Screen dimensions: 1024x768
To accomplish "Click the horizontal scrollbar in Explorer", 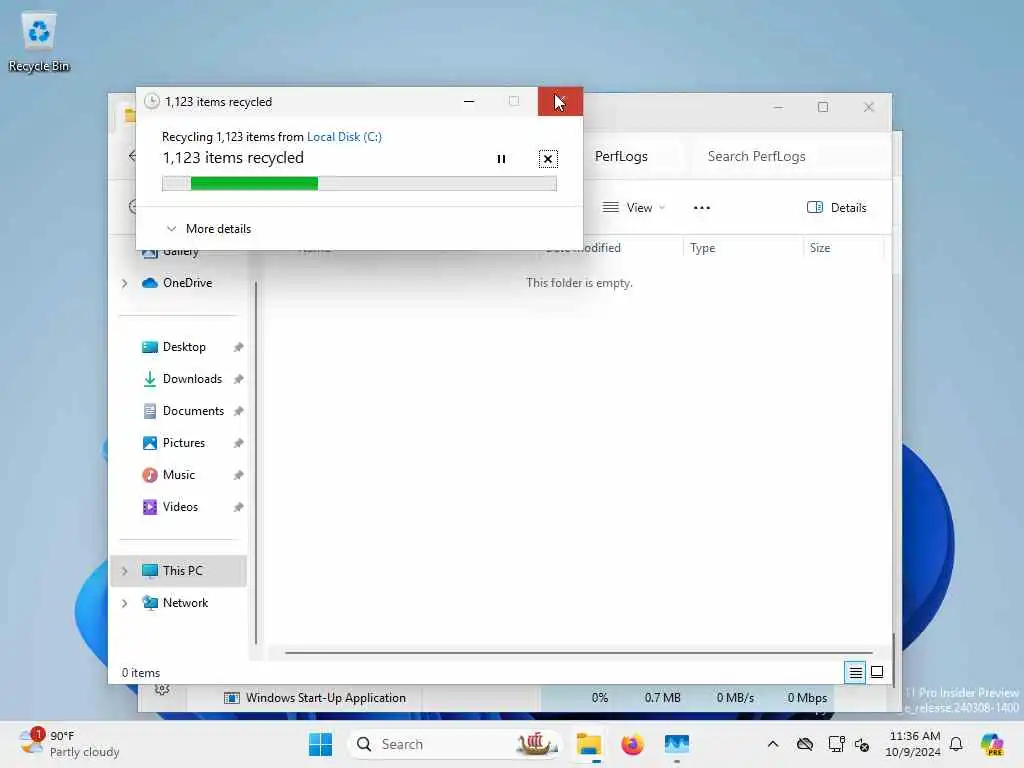I will [579, 652].
